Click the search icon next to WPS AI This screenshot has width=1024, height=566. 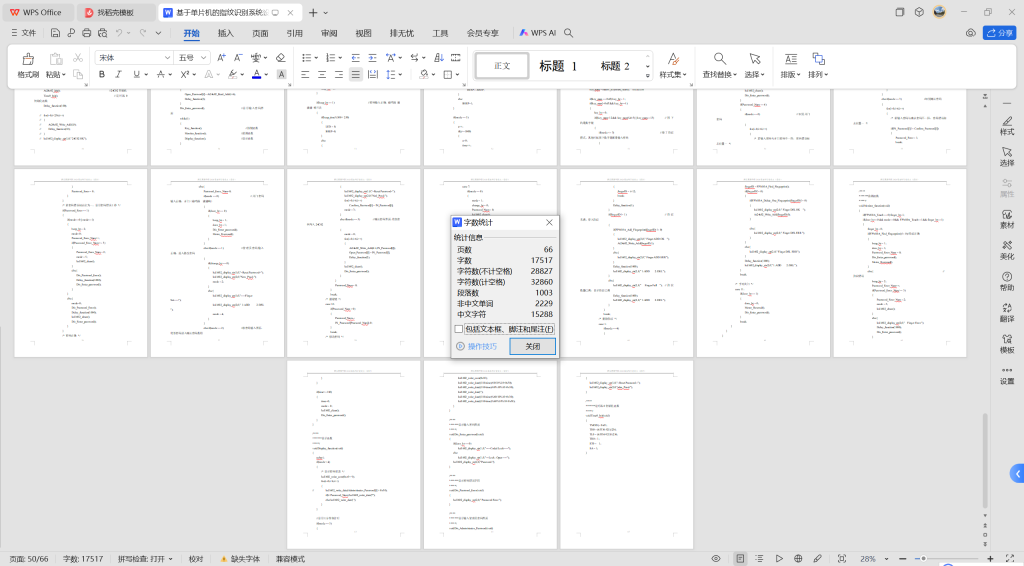pyautogui.click(x=569, y=33)
